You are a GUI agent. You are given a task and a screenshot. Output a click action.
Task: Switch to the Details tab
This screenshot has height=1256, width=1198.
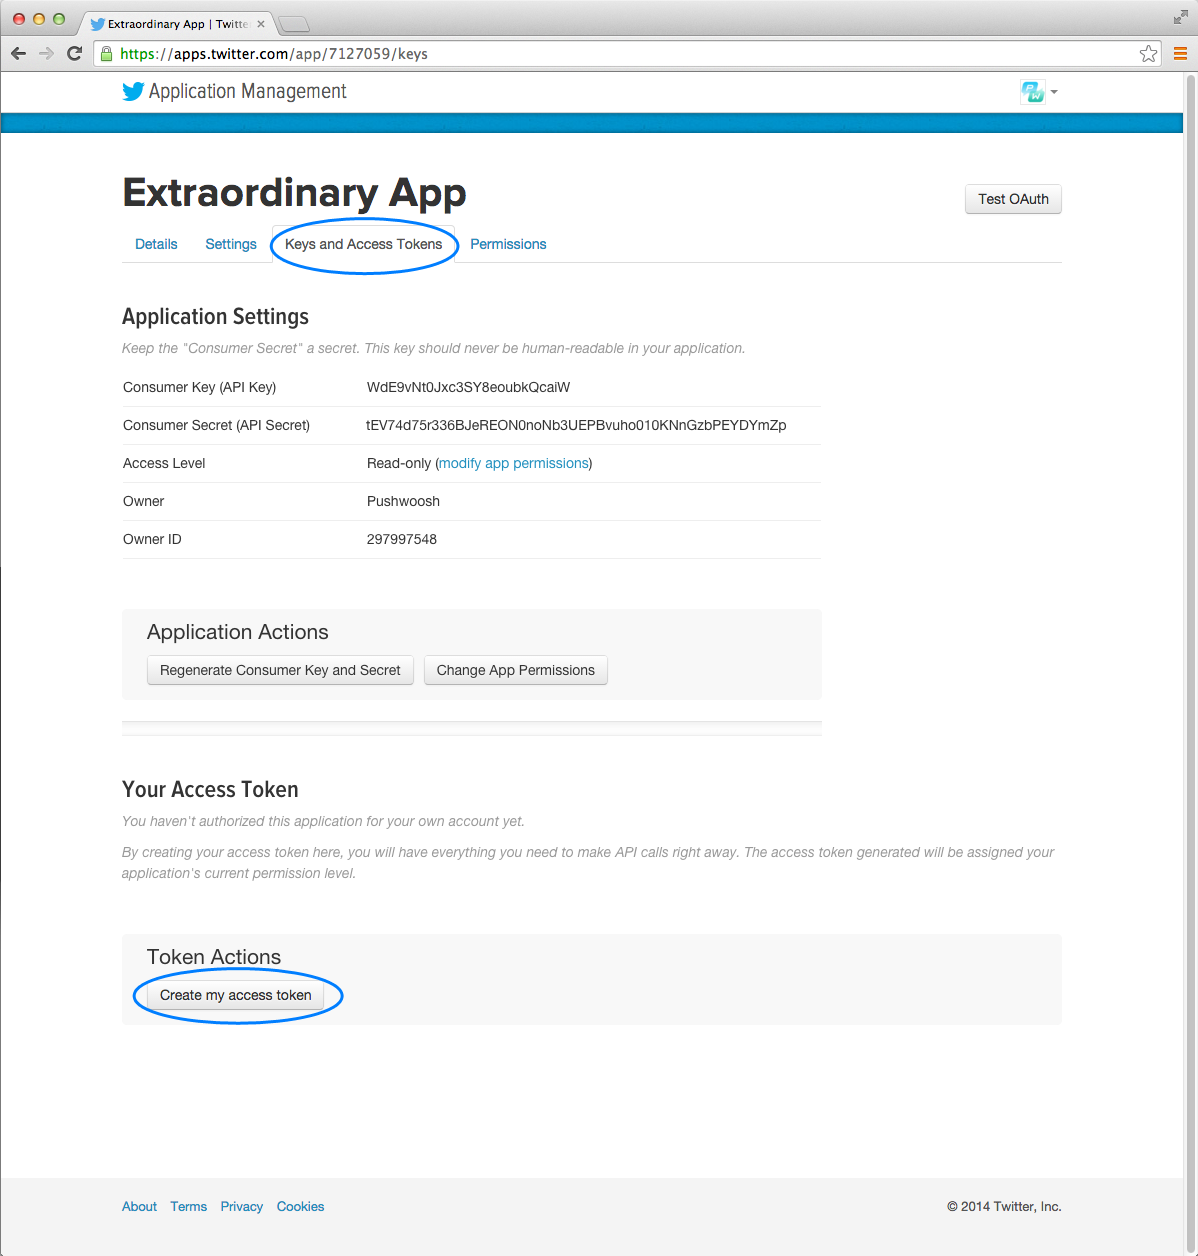[x=156, y=244]
